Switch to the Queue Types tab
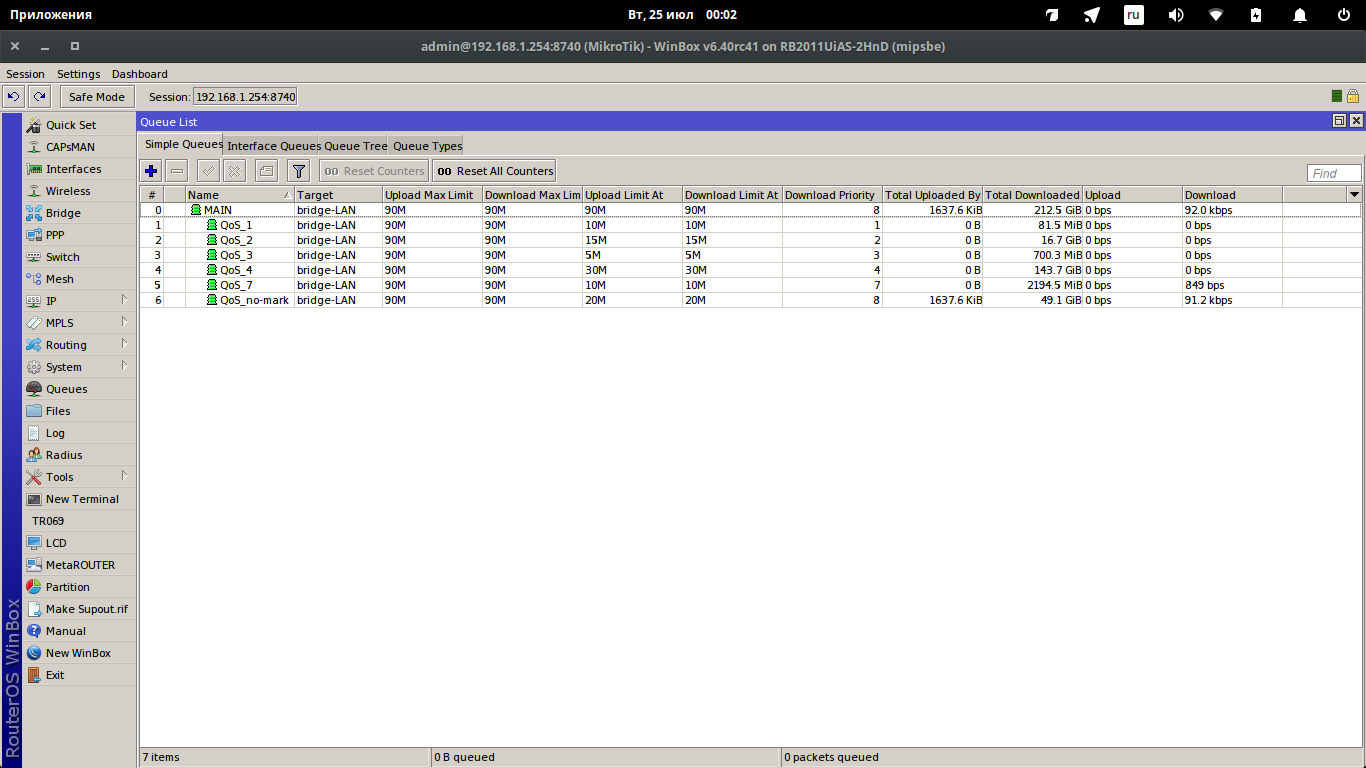Viewport: 1366px width, 768px height. [x=427, y=146]
